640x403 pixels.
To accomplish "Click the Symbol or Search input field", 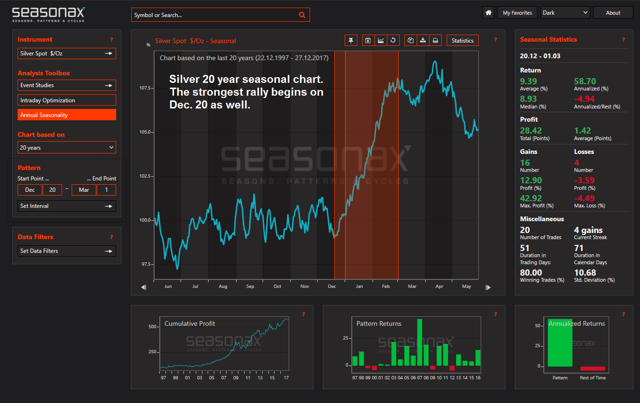I will [213, 15].
